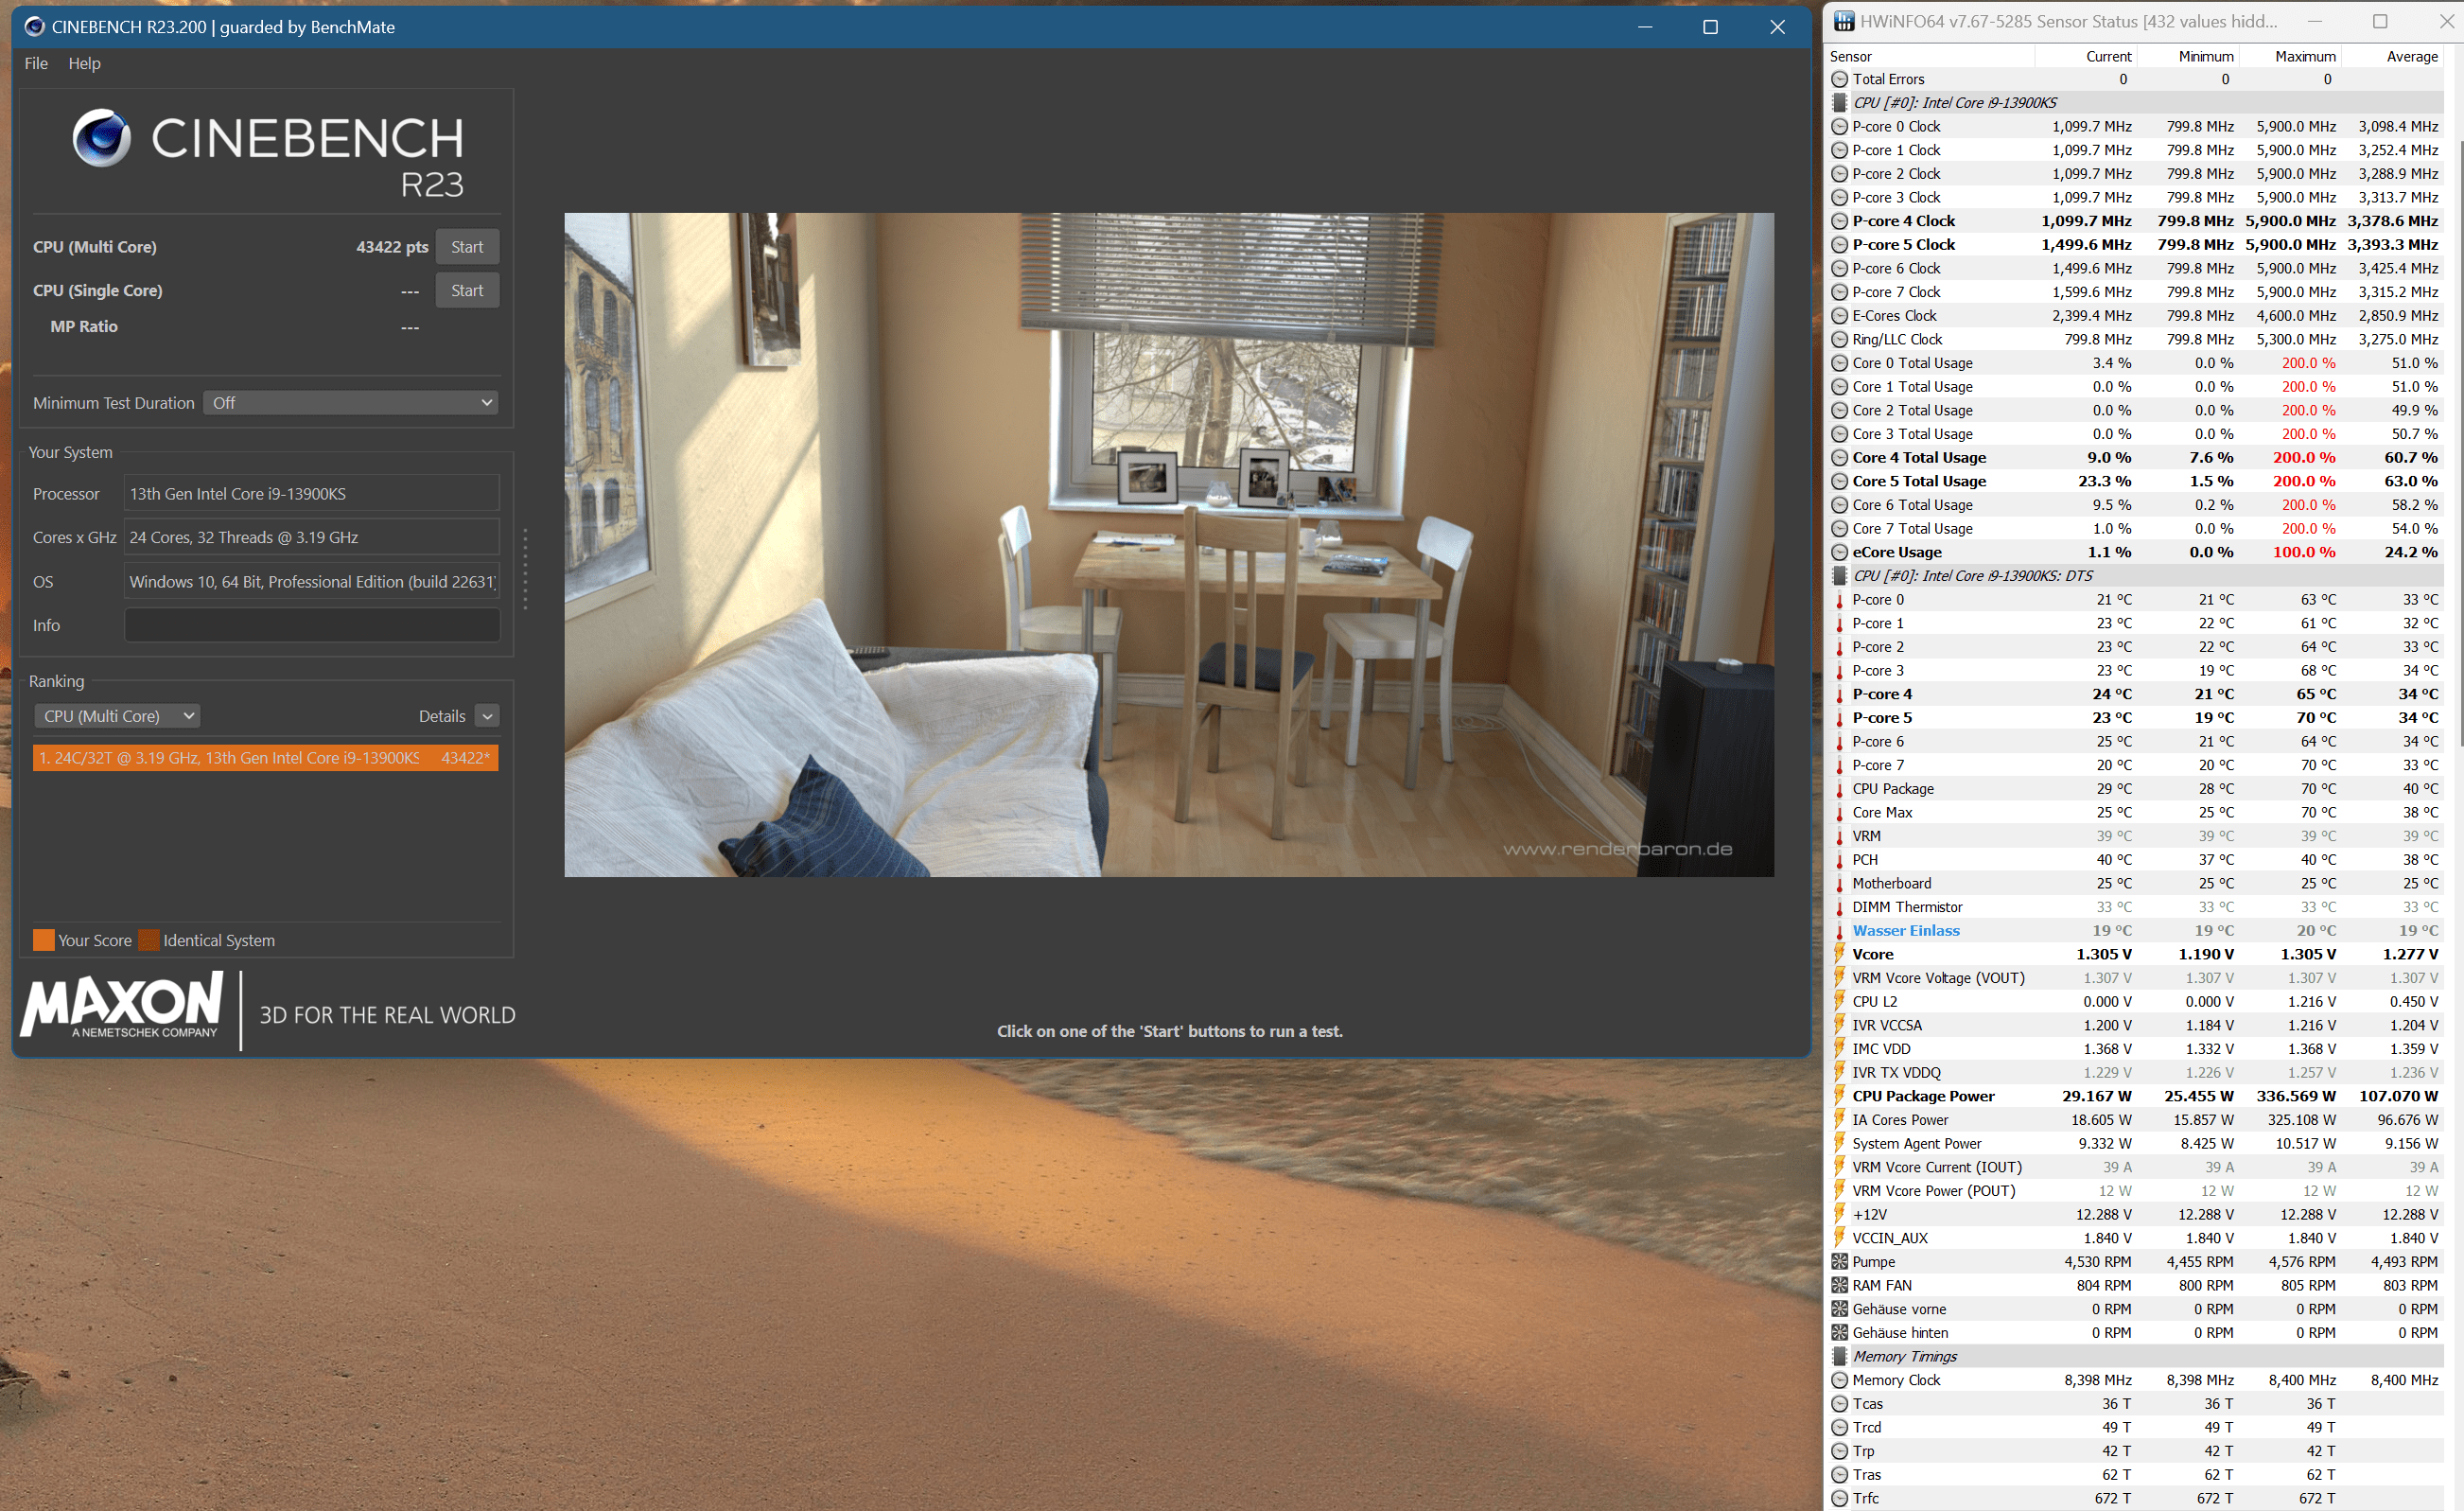Viewport: 2464px width, 1511px height.
Task: Click the icon beside Tcas timing
Action: point(1839,1404)
